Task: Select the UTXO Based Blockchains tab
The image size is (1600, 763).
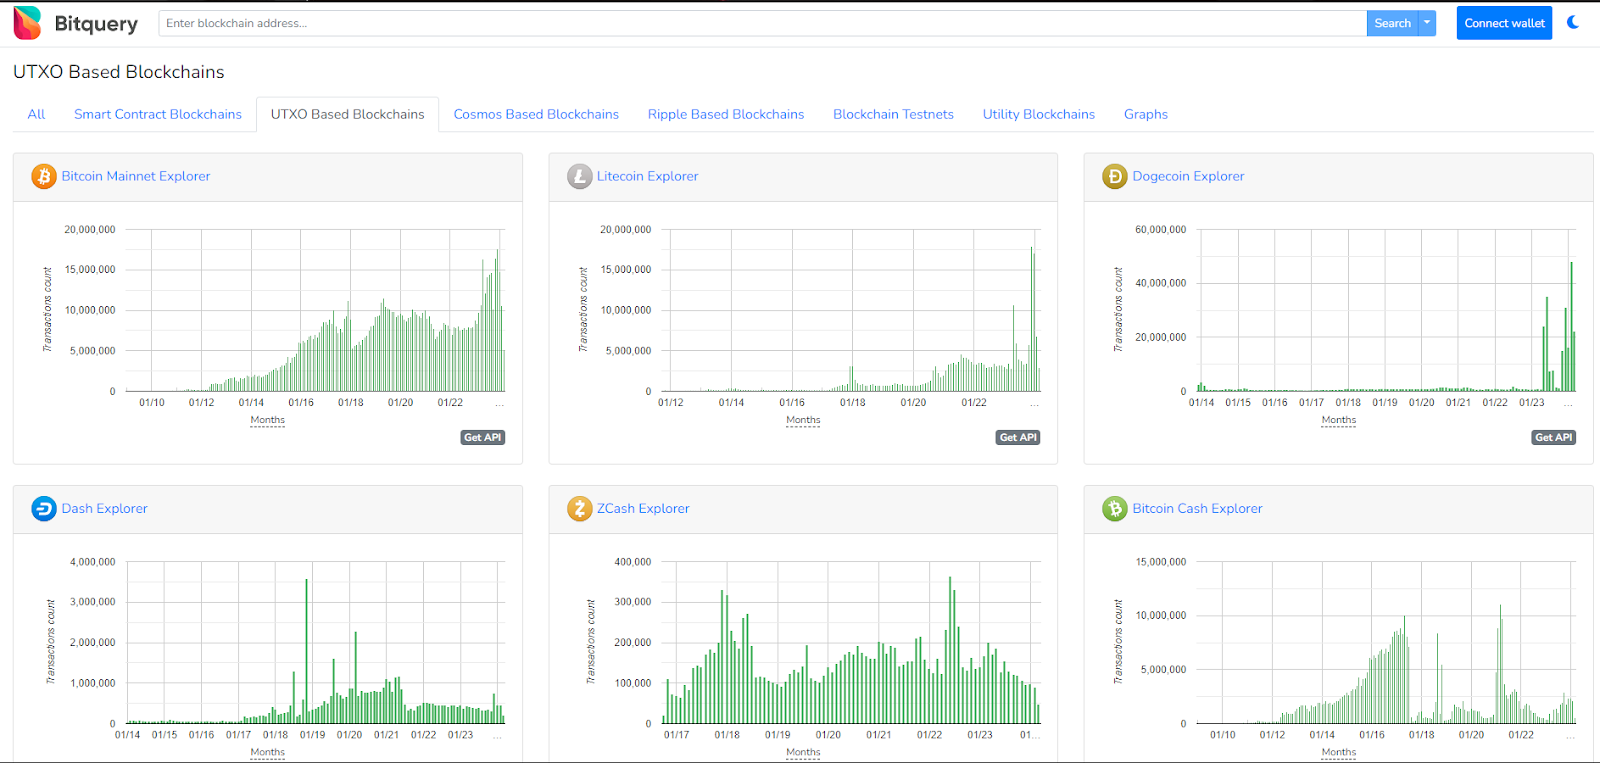Action: tap(348, 114)
